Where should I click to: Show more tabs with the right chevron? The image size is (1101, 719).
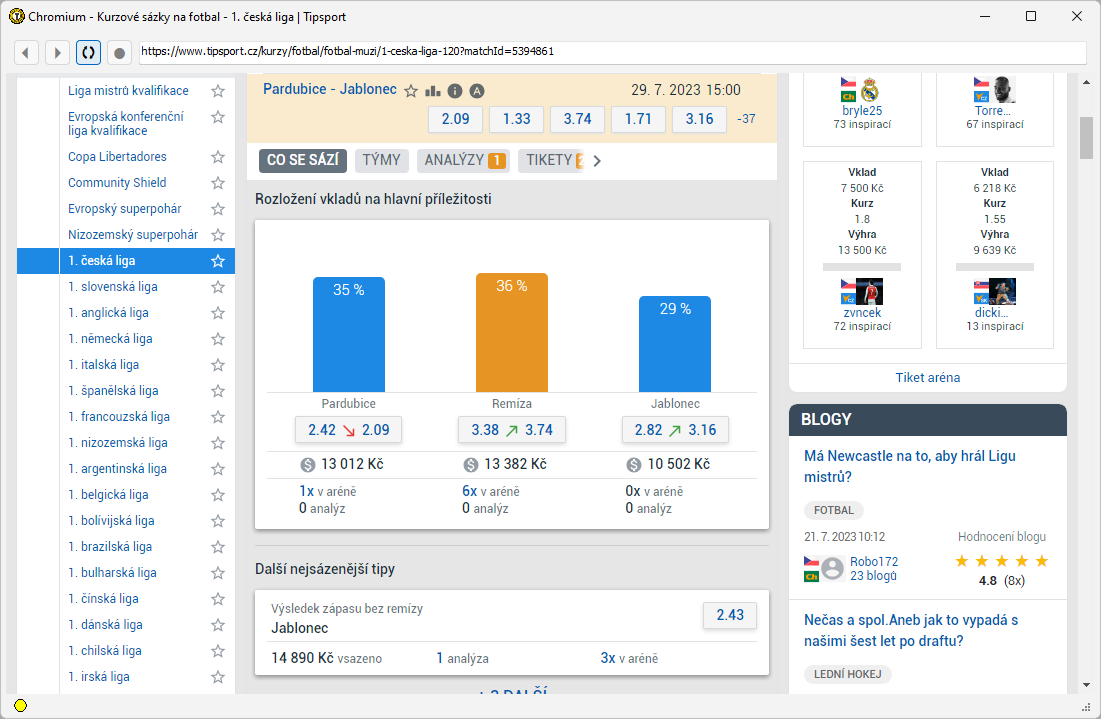pyautogui.click(x=597, y=161)
